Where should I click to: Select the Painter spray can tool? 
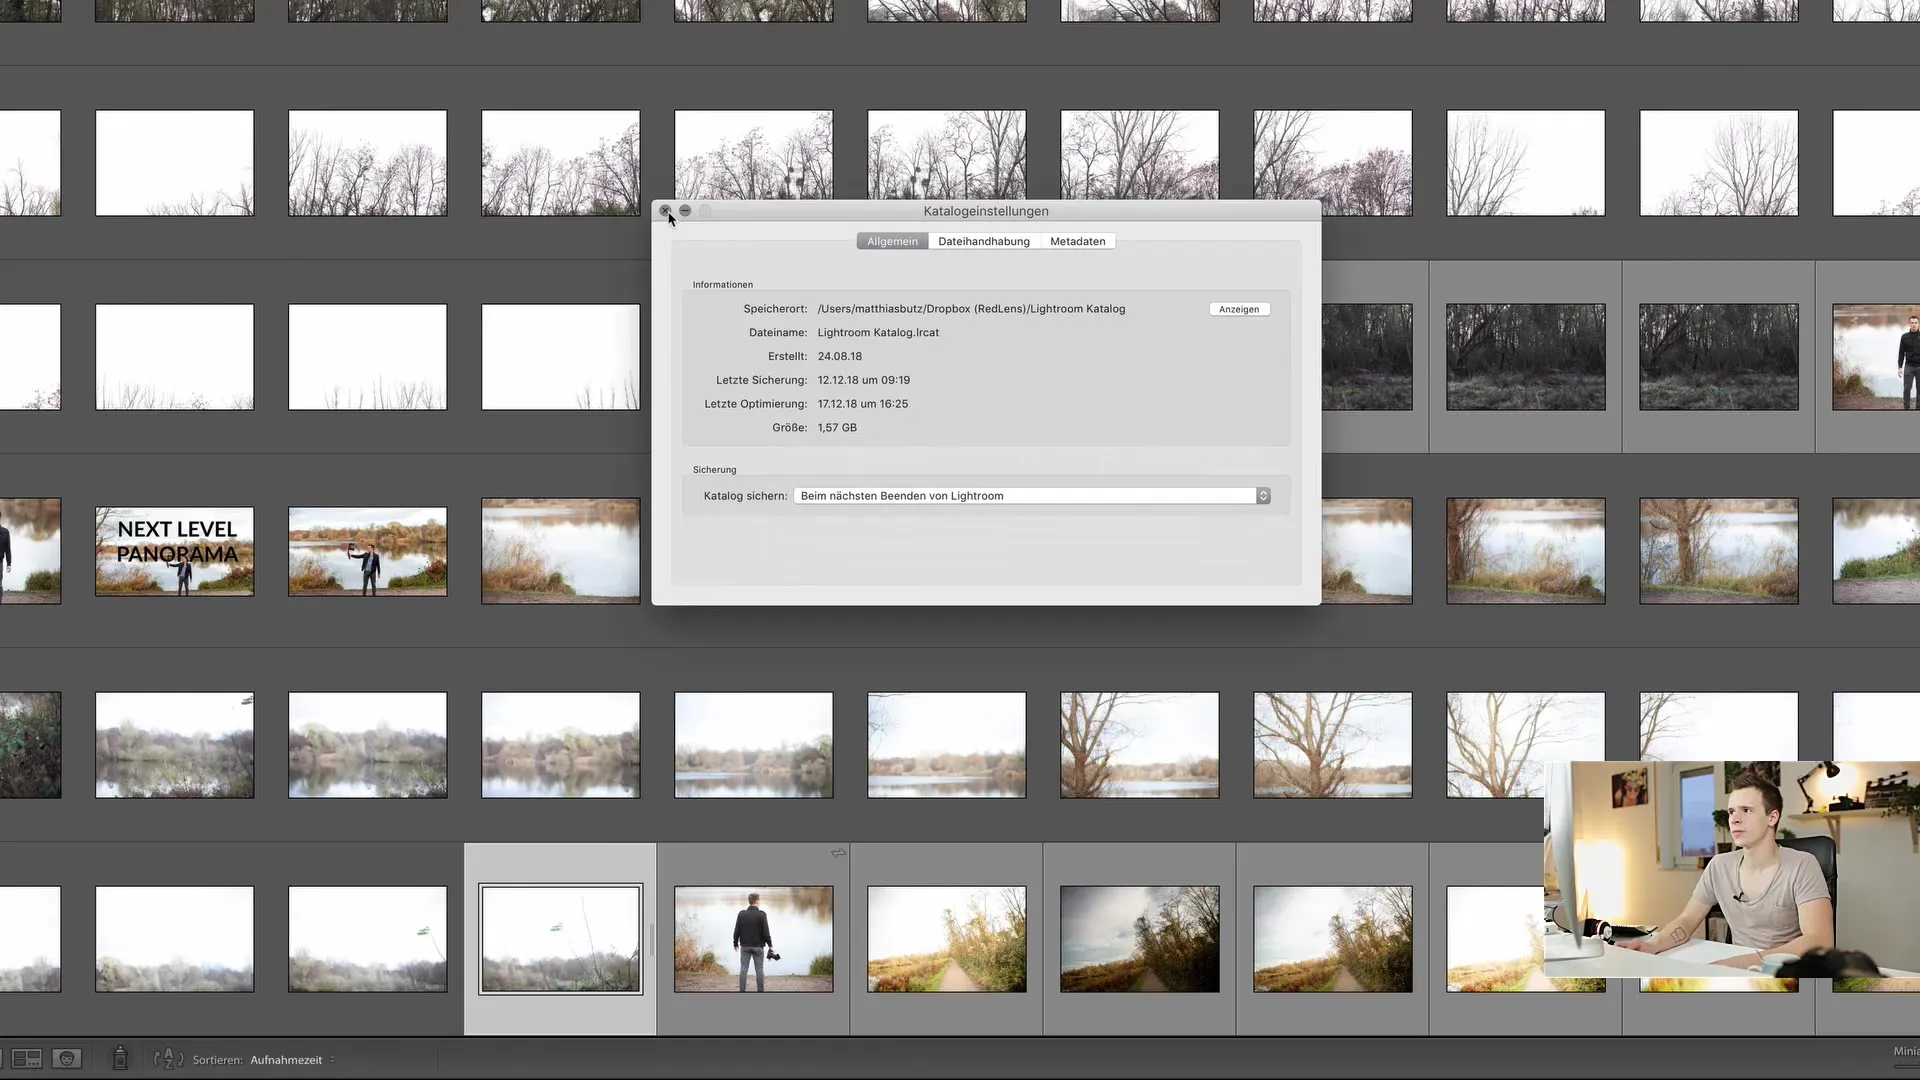(120, 1058)
